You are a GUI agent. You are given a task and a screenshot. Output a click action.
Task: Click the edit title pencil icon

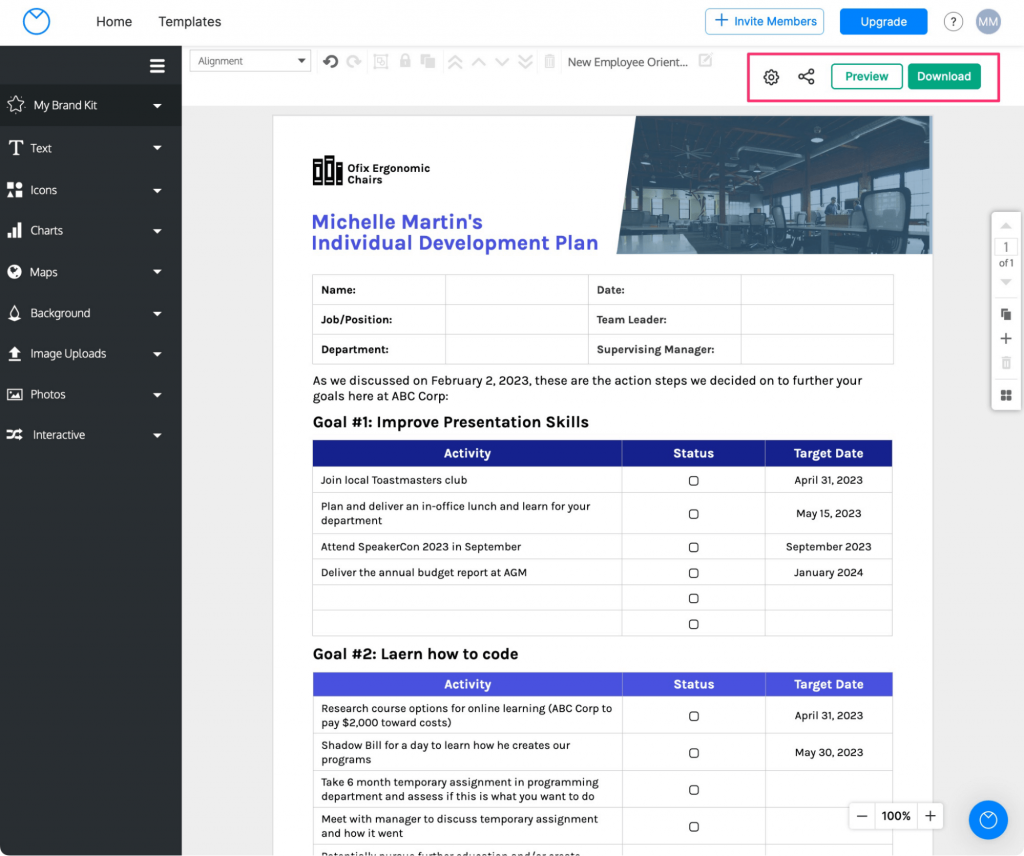(x=705, y=61)
